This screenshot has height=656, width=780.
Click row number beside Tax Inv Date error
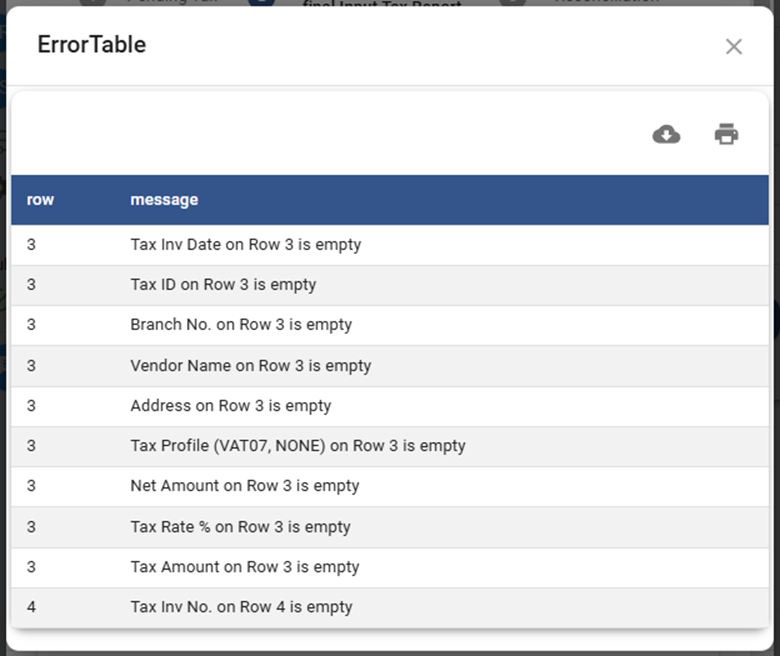[32, 245]
